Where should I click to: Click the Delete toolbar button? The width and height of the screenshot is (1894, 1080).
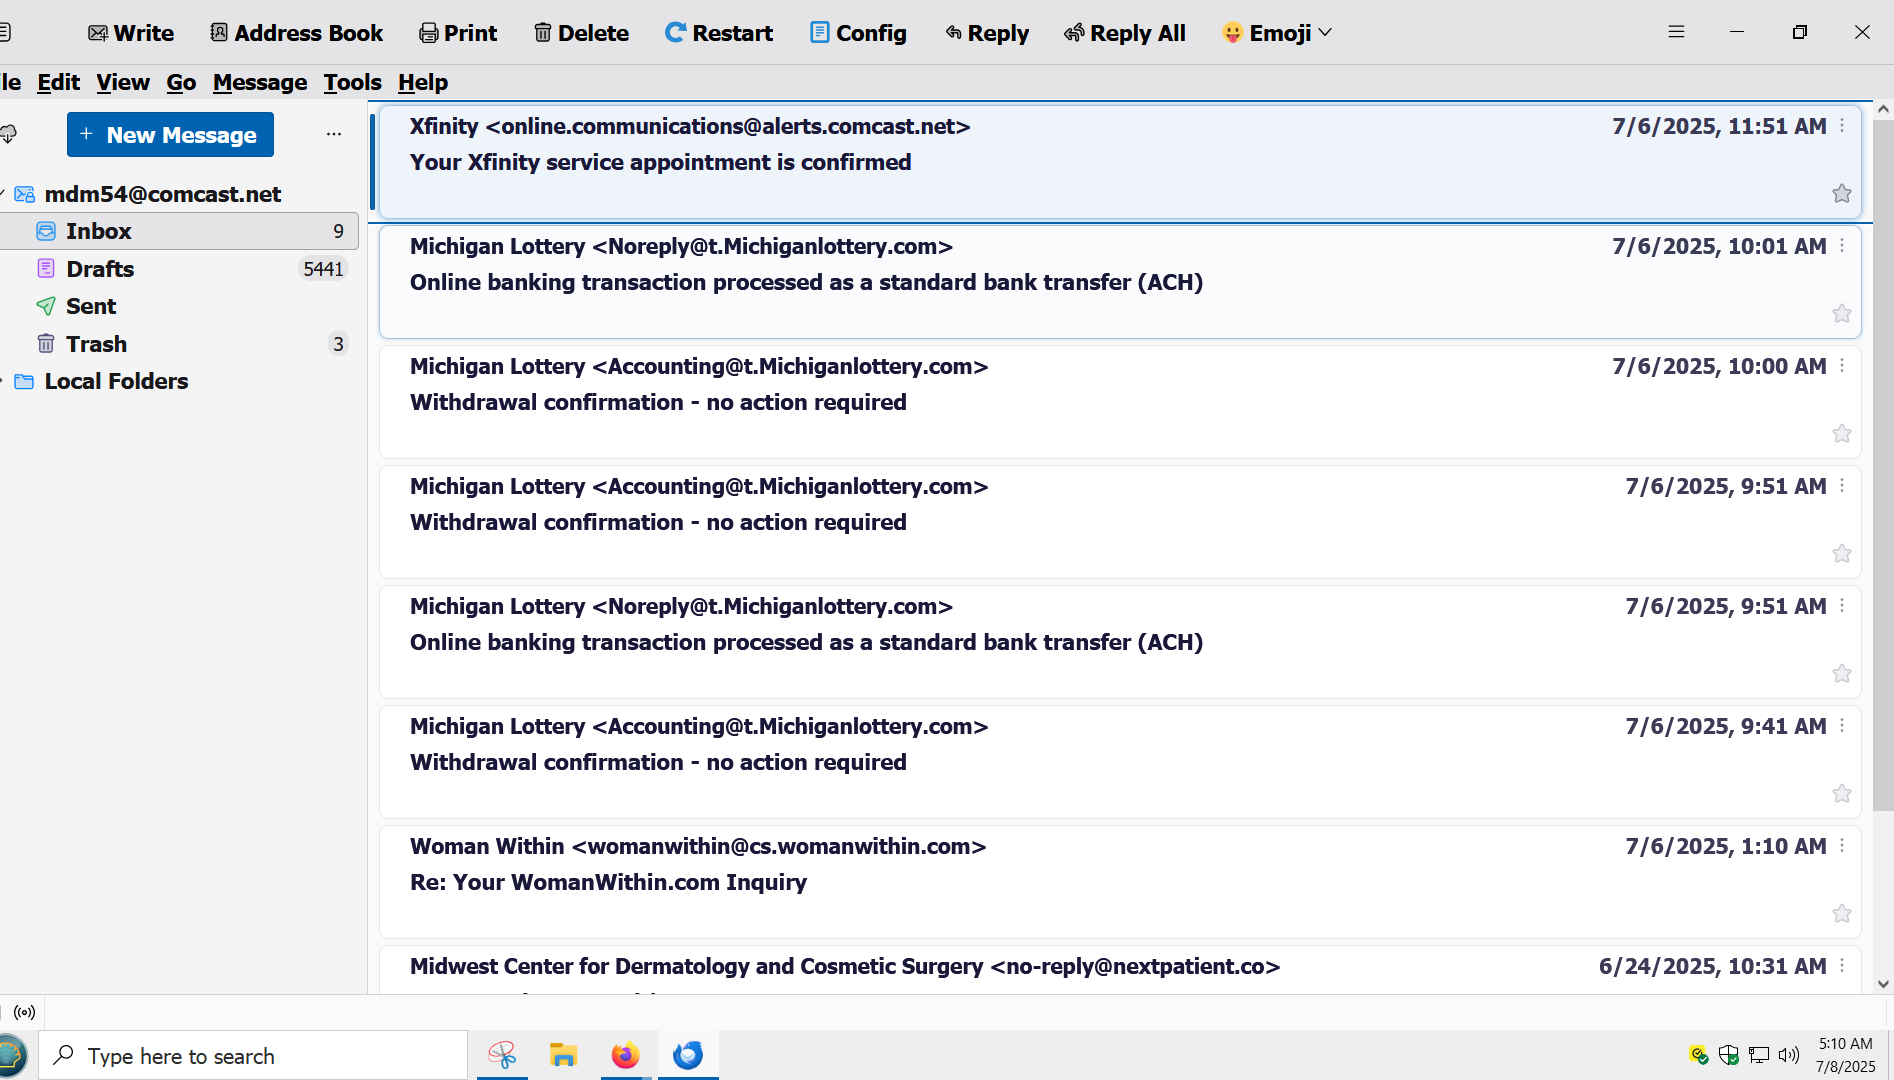click(581, 33)
